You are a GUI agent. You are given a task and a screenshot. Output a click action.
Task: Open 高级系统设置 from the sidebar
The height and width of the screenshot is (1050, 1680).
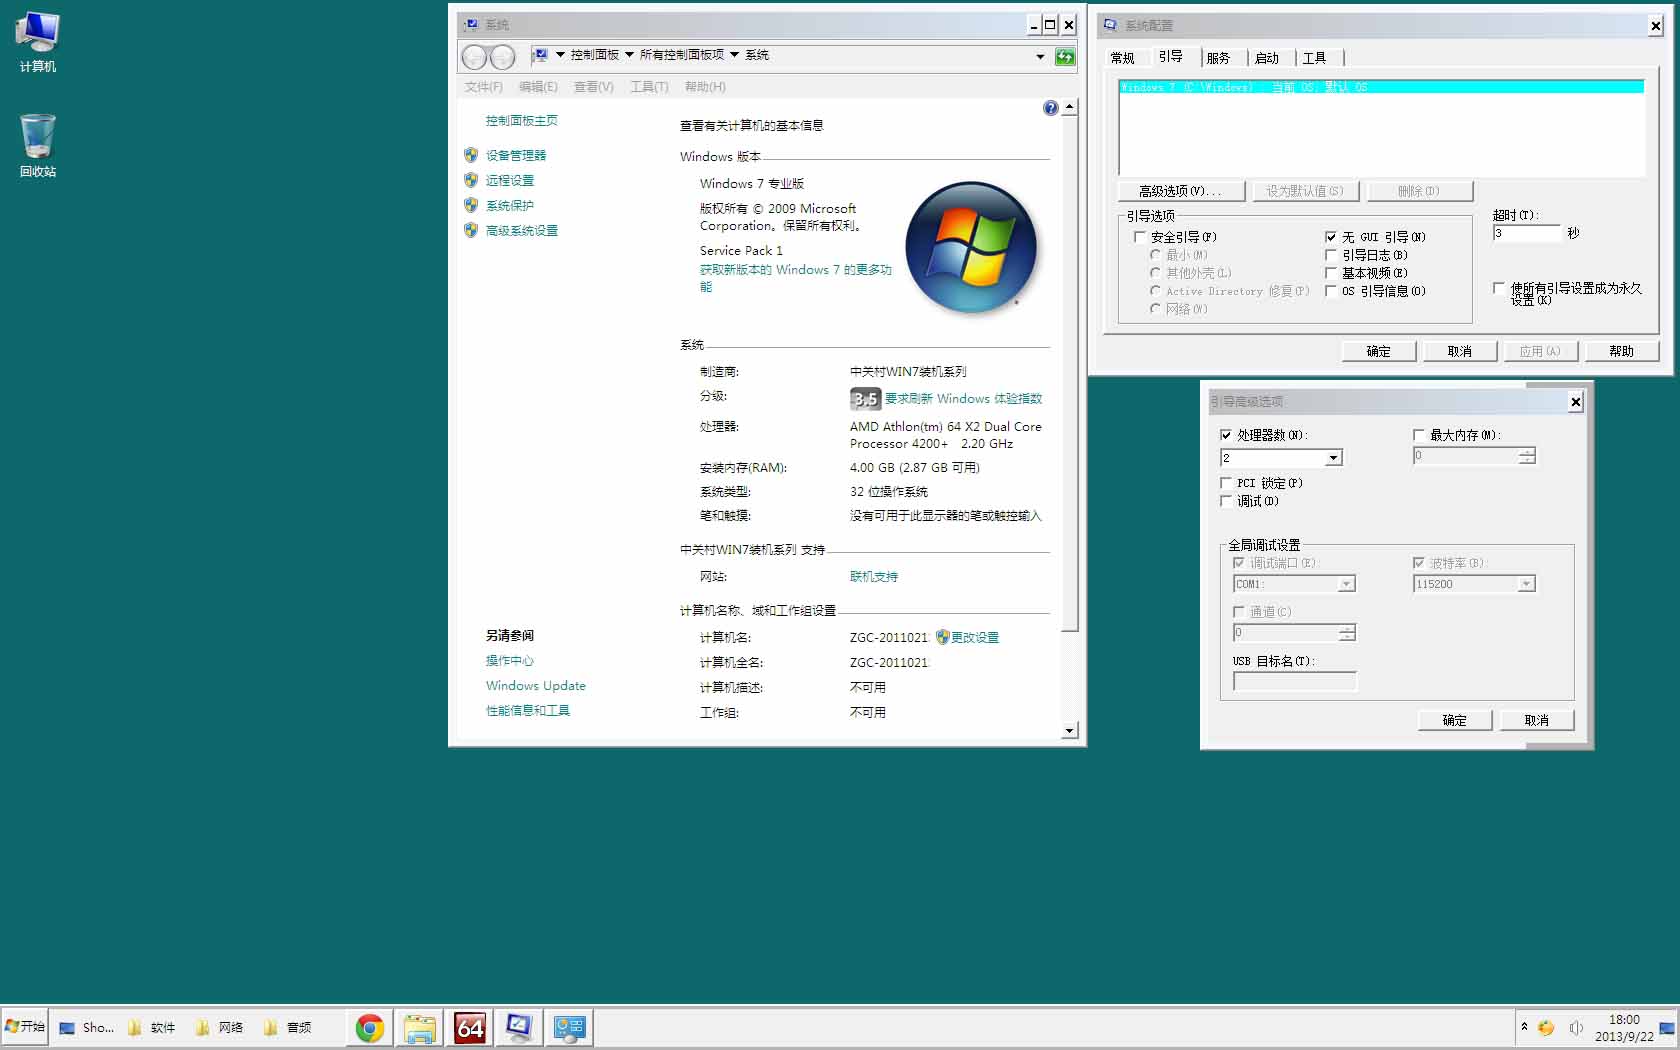(522, 230)
